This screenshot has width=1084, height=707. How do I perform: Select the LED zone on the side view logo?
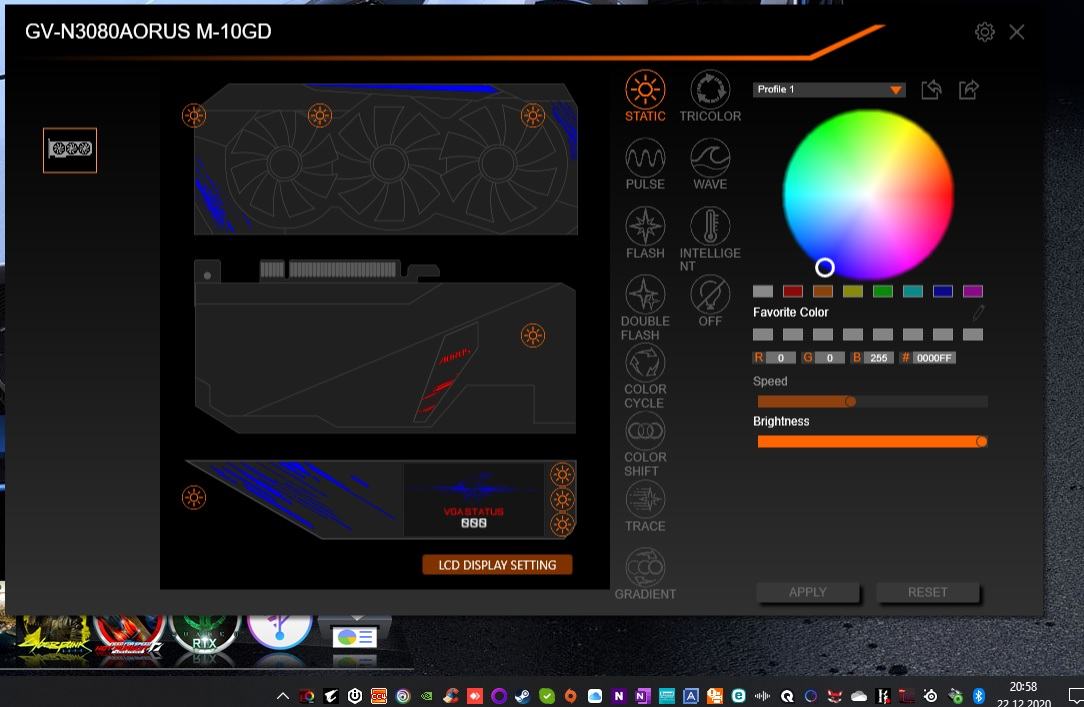532,336
